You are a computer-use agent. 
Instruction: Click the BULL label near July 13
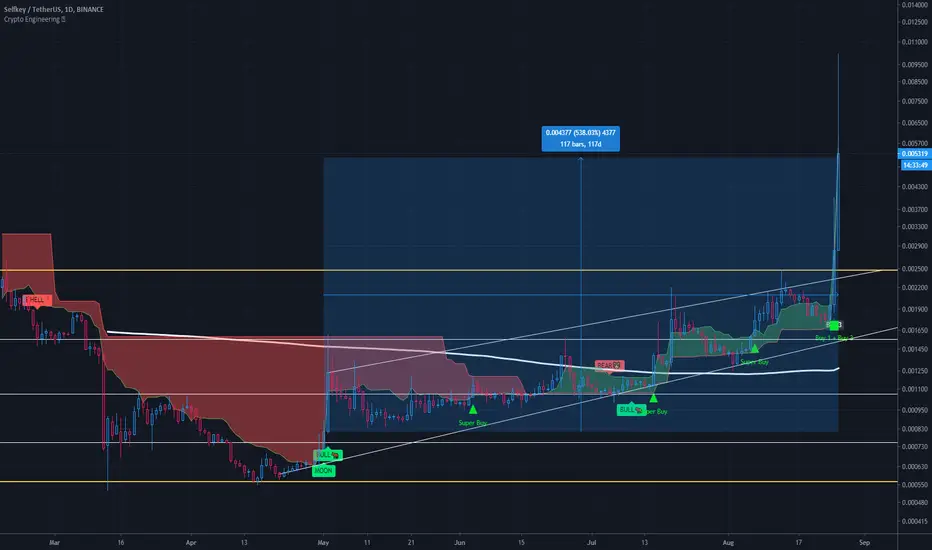click(x=631, y=410)
